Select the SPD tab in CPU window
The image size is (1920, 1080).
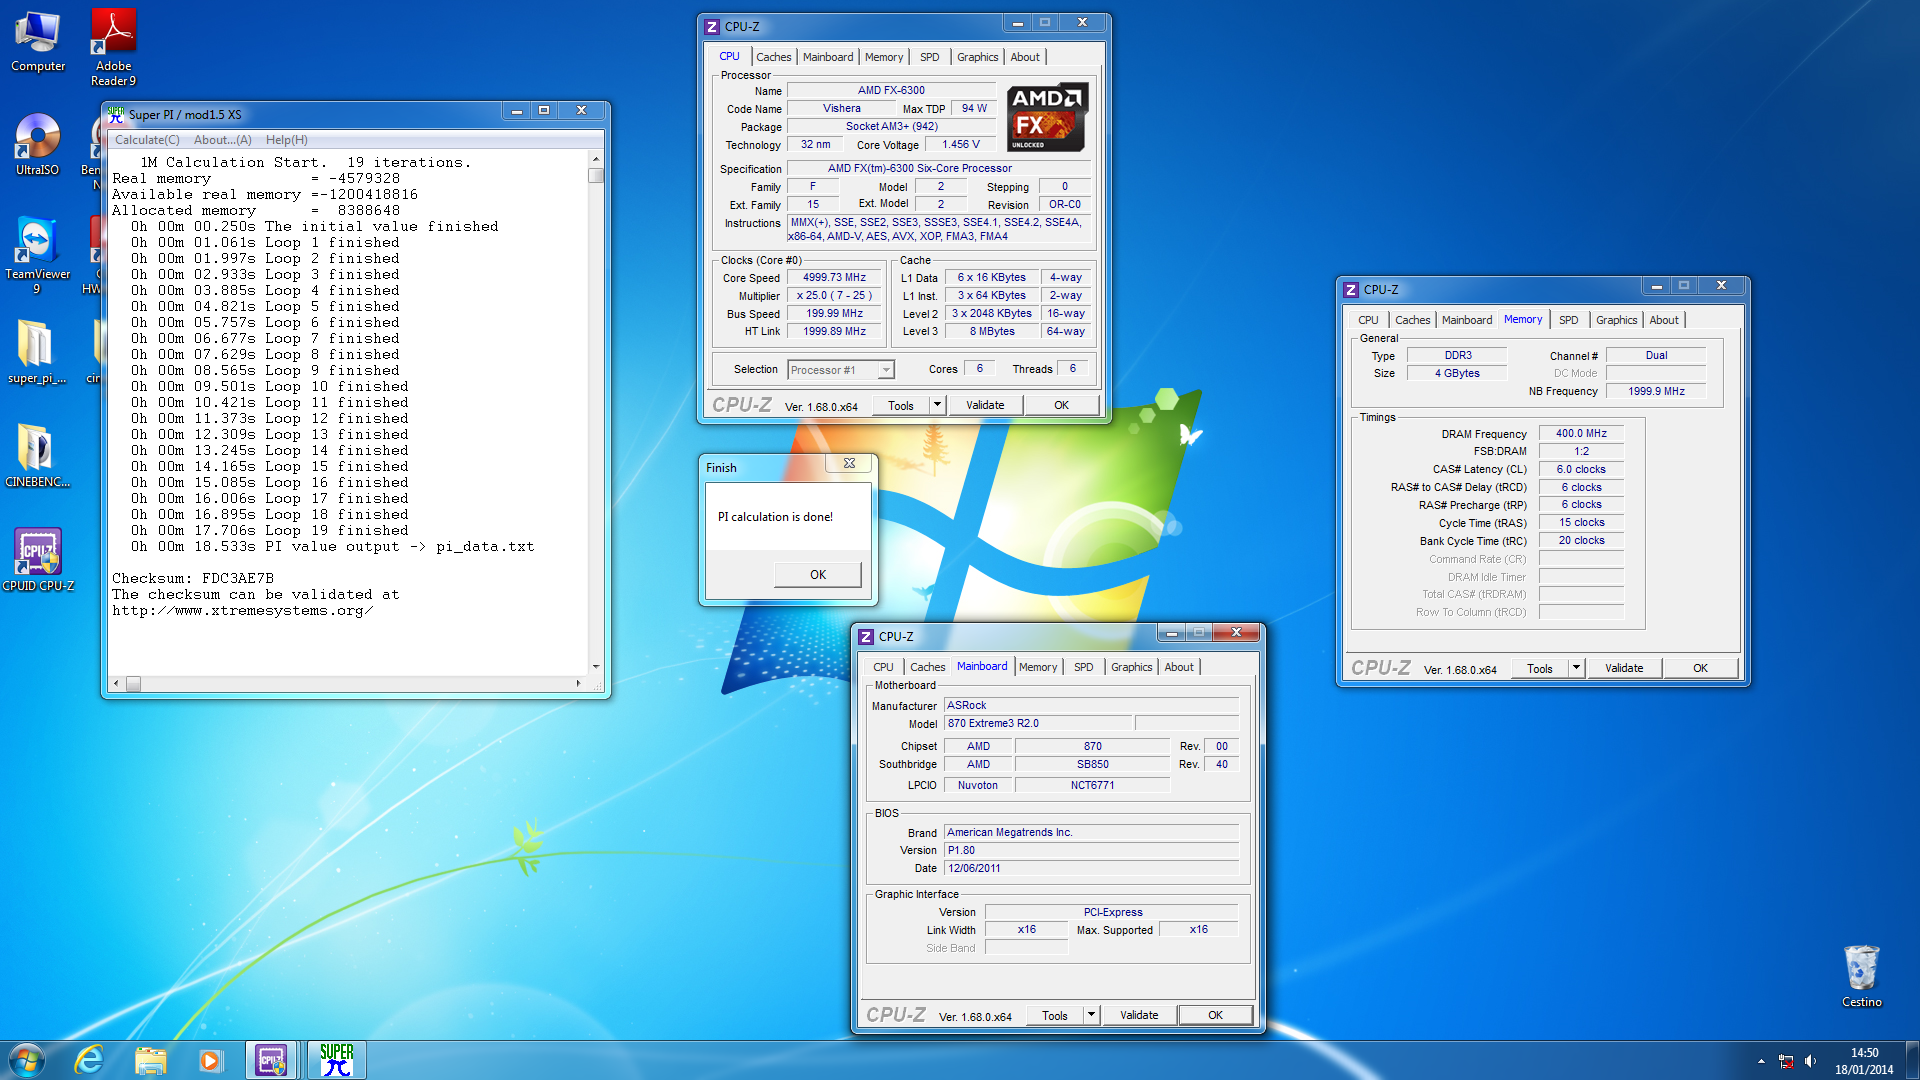click(929, 57)
